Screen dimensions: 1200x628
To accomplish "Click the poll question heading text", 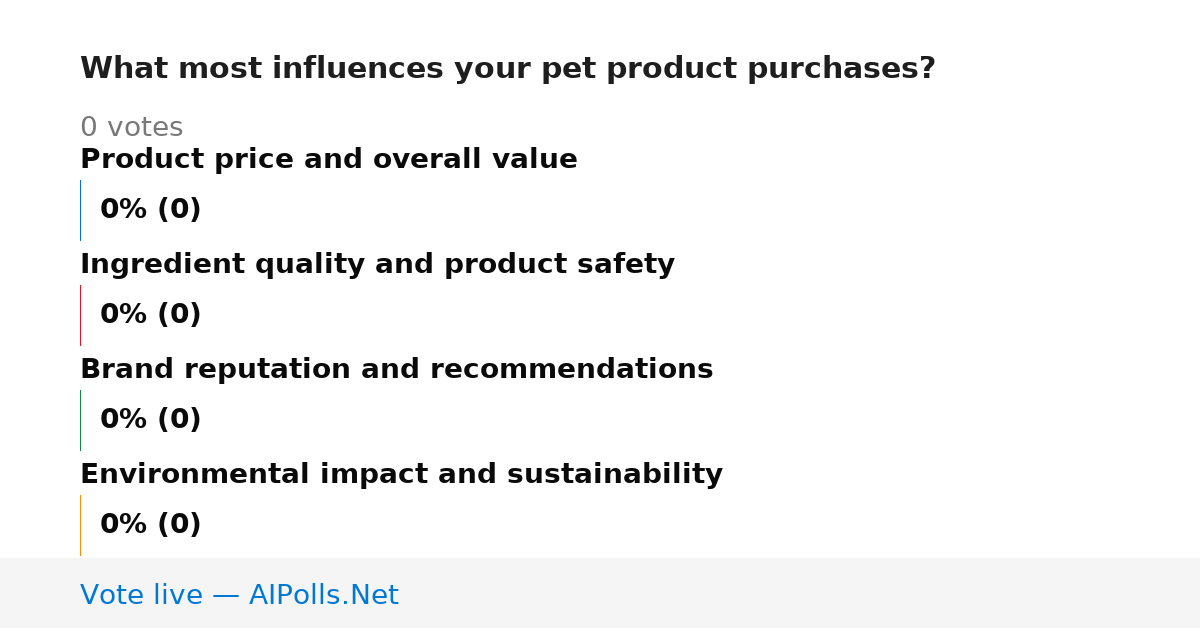I will (508, 69).
